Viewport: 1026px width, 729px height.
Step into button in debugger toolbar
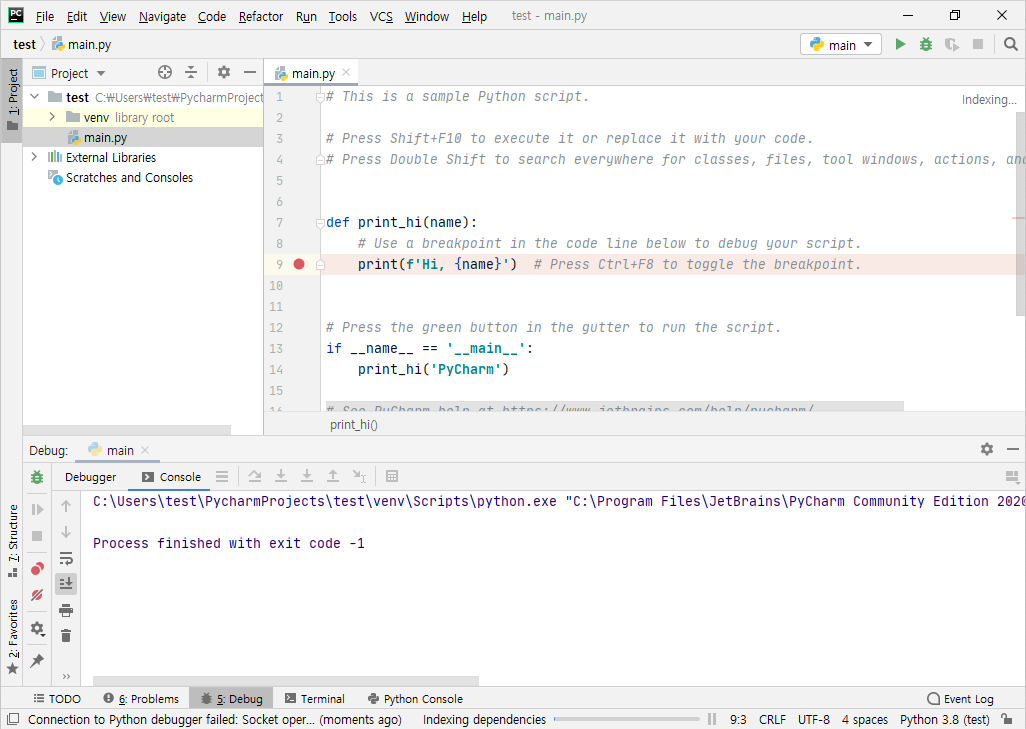click(x=281, y=476)
